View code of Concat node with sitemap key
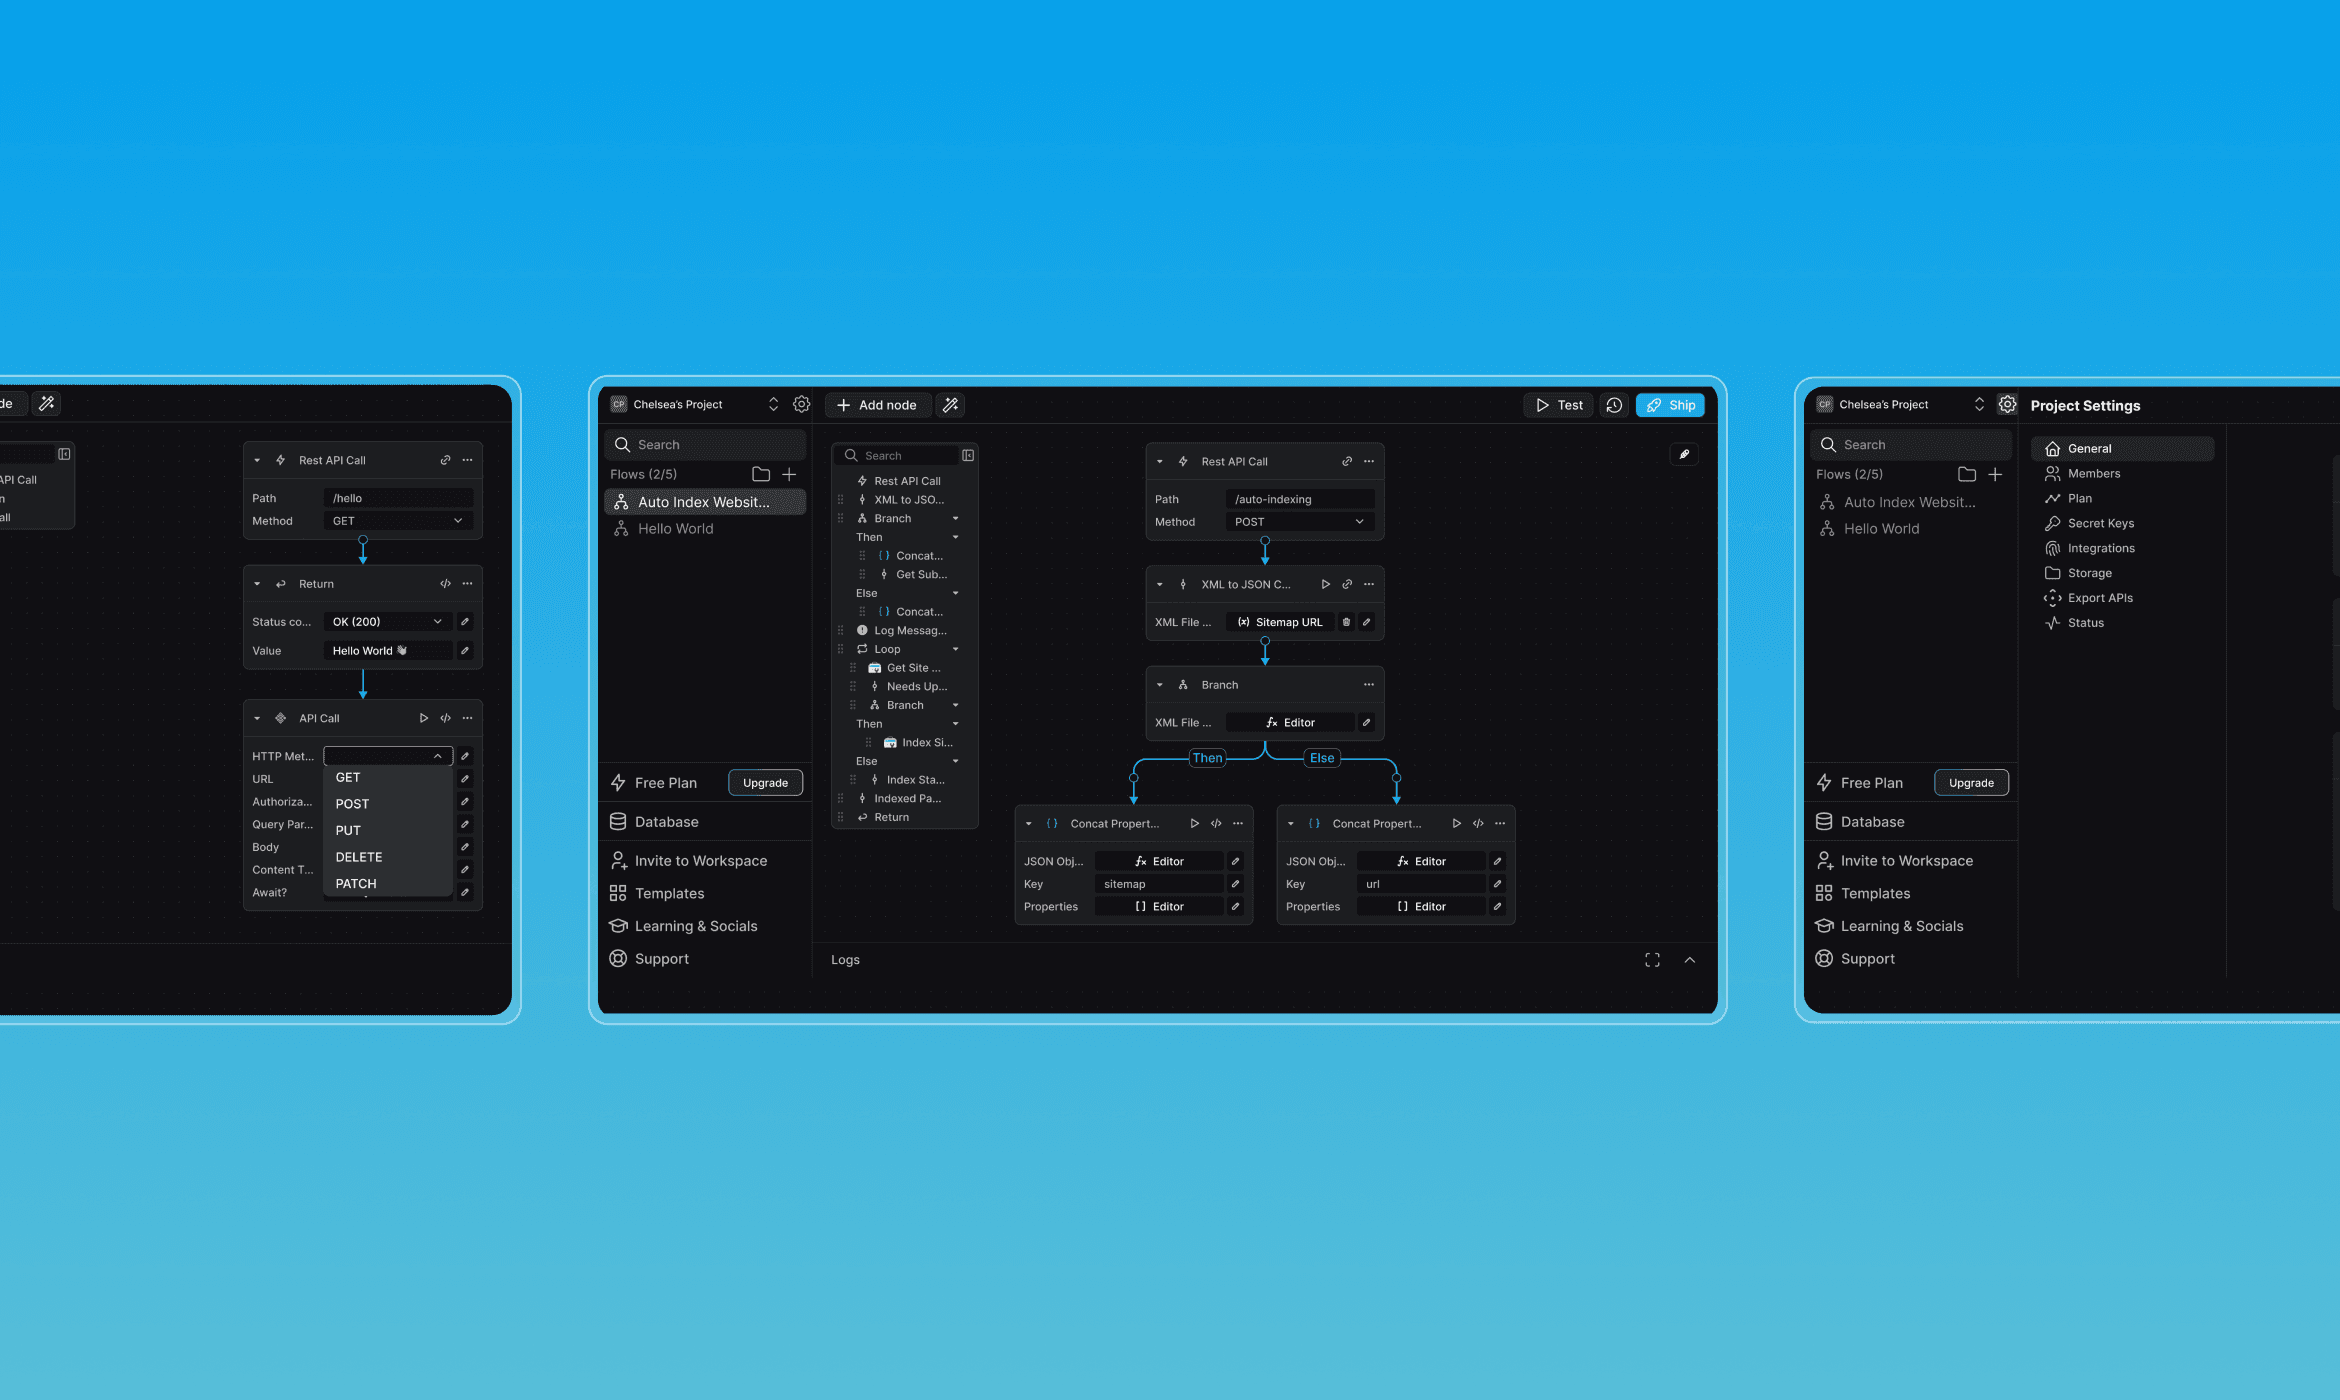The height and width of the screenshot is (1400, 2340). (x=1216, y=824)
